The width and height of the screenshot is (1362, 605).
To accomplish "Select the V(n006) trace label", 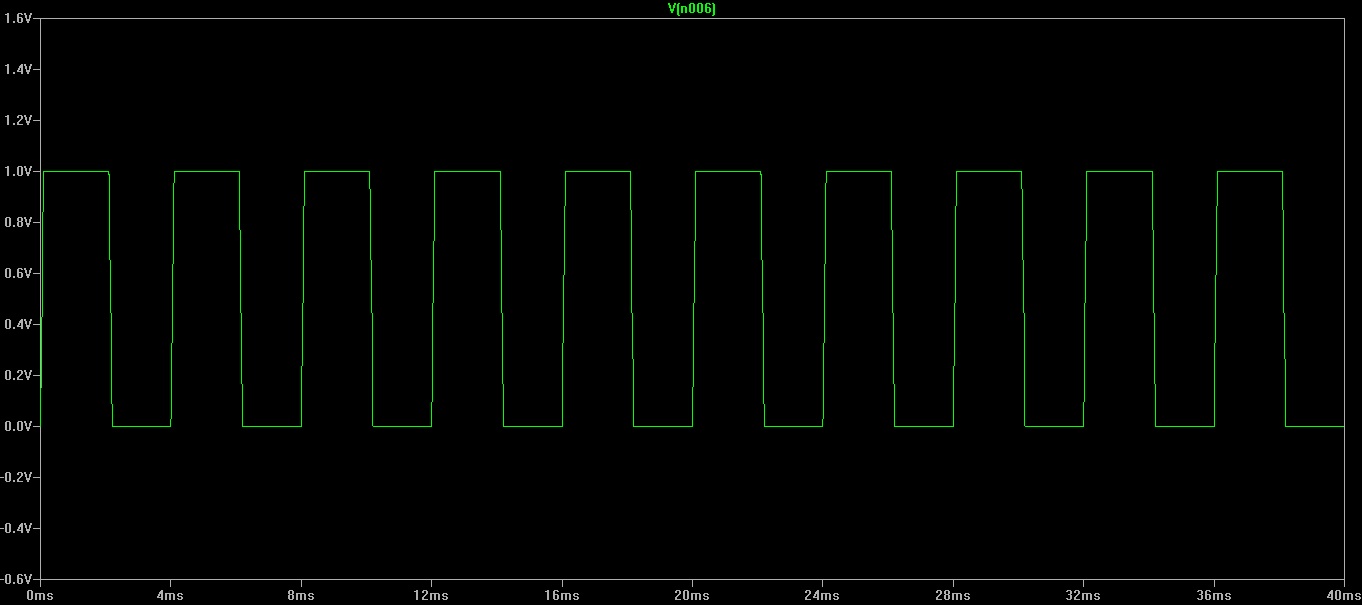I will coord(692,8).
